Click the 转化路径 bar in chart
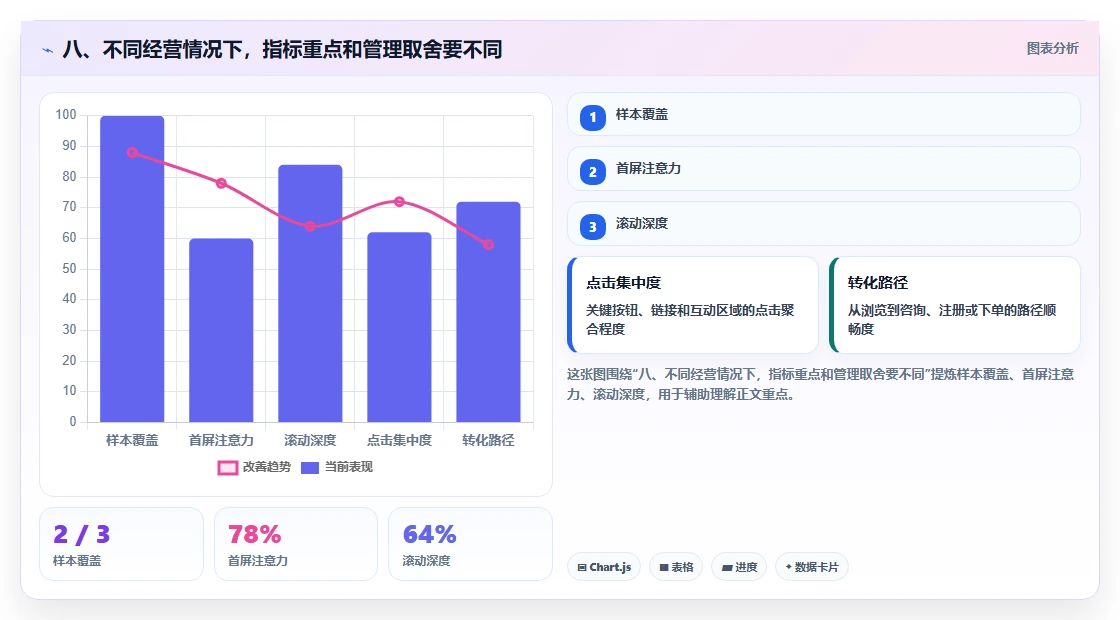 click(489, 311)
